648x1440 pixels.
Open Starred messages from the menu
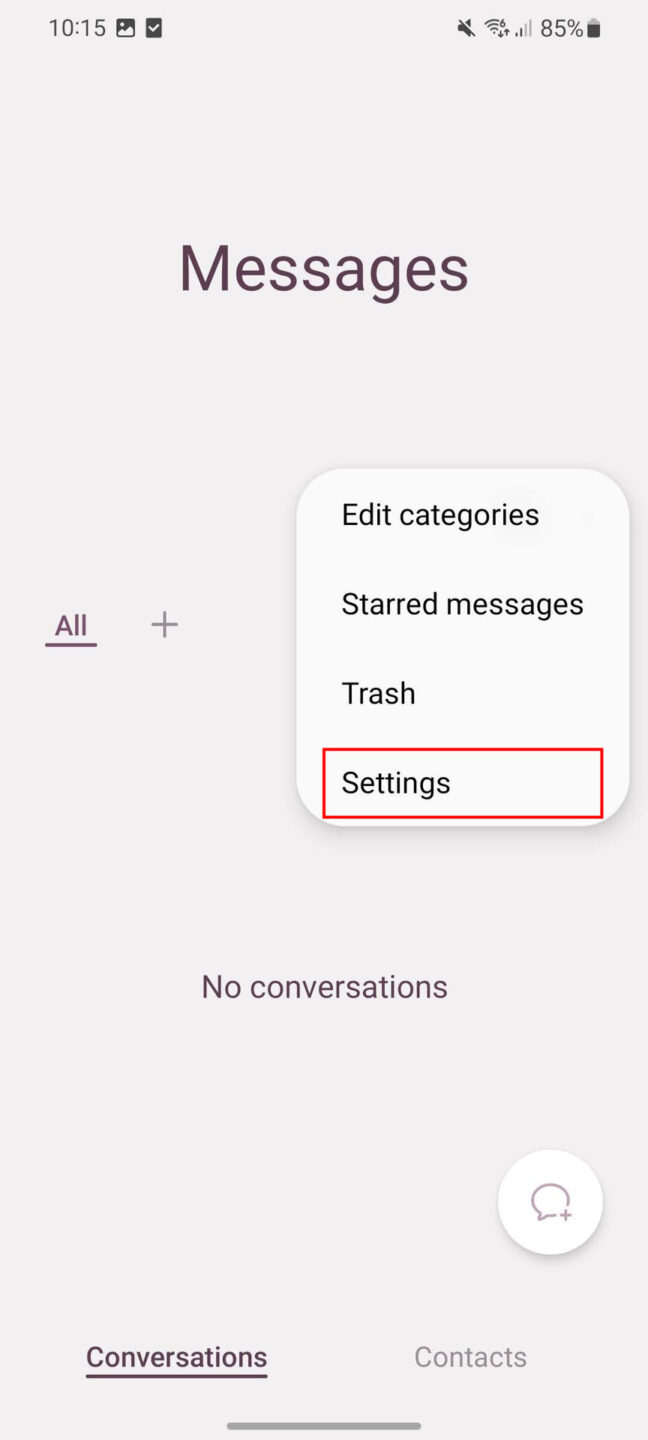(462, 604)
